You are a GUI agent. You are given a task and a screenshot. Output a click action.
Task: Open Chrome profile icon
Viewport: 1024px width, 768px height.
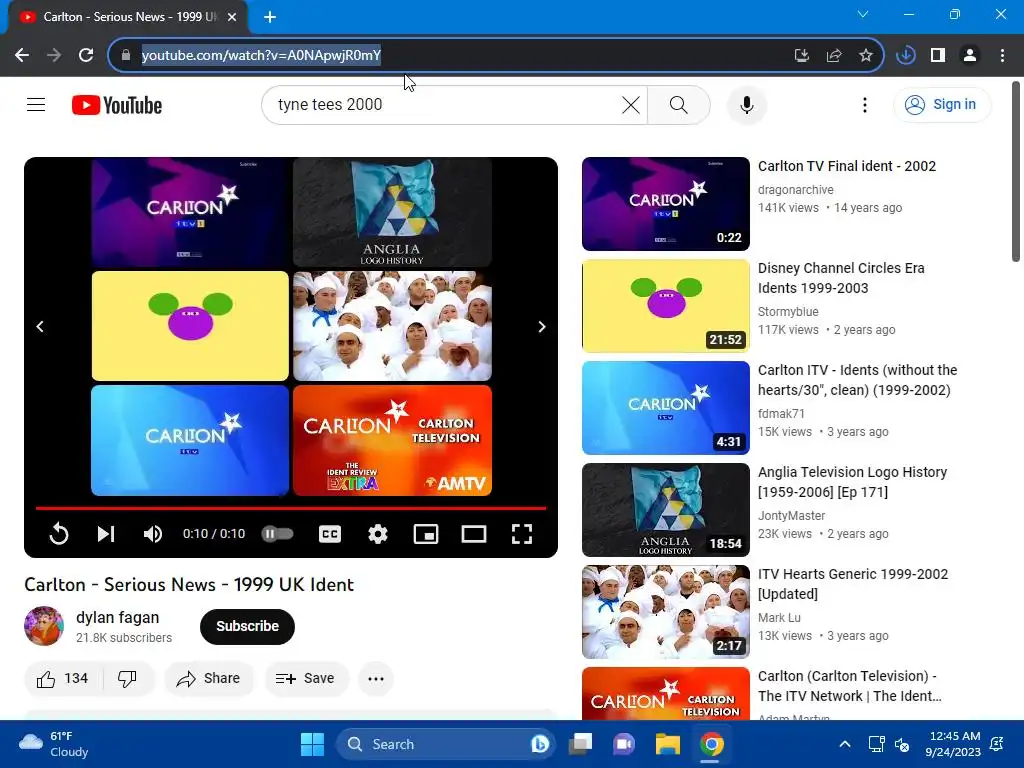coord(970,56)
